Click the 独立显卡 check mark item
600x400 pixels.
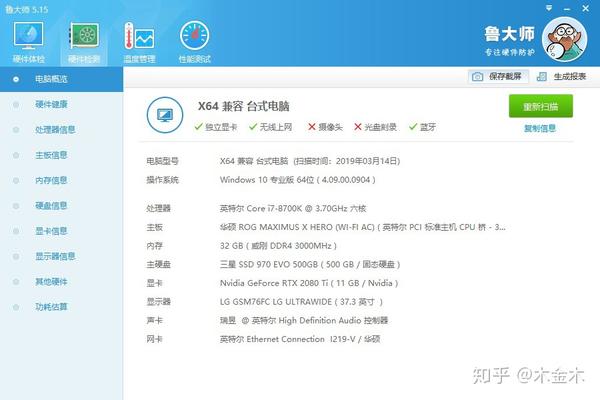216,127
